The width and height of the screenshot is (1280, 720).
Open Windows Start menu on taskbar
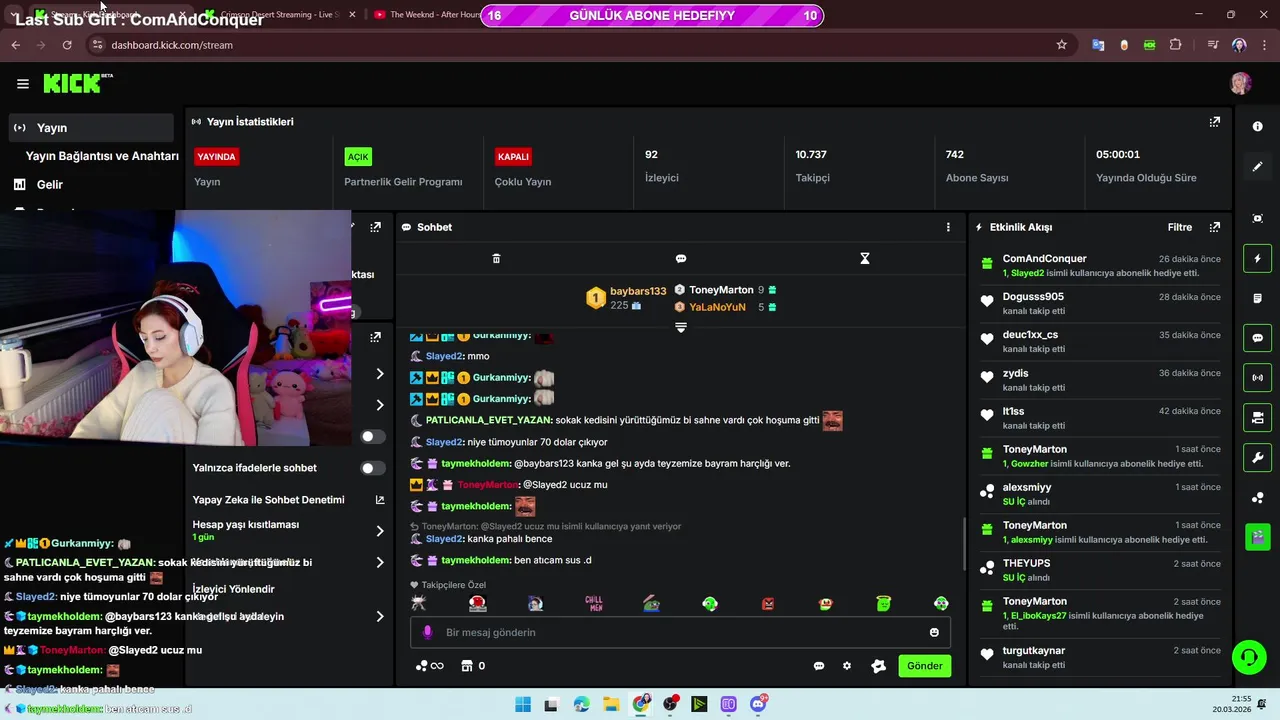click(522, 704)
